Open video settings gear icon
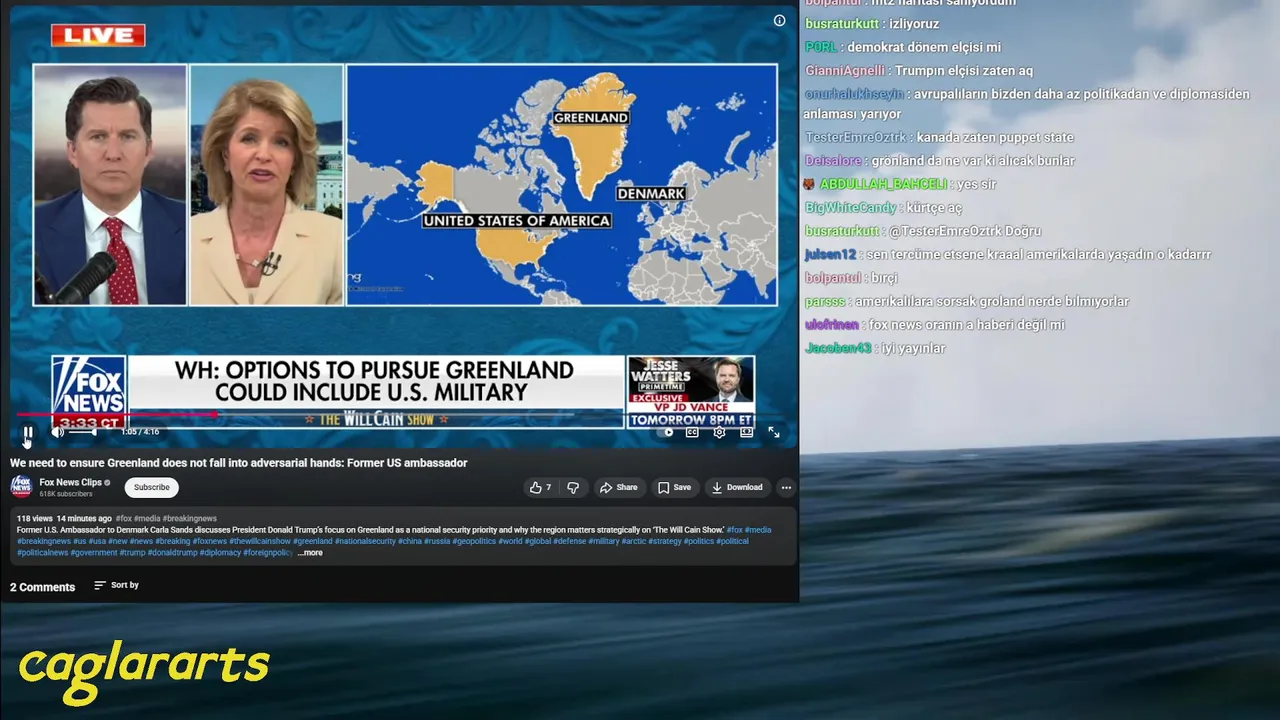The height and width of the screenshot is (720, 1280). 719,432
